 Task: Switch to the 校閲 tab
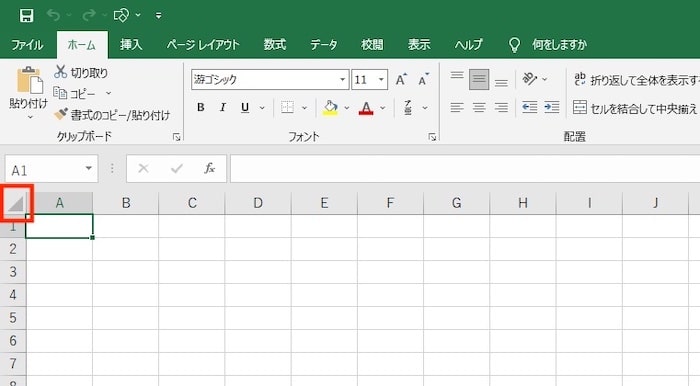372,45
